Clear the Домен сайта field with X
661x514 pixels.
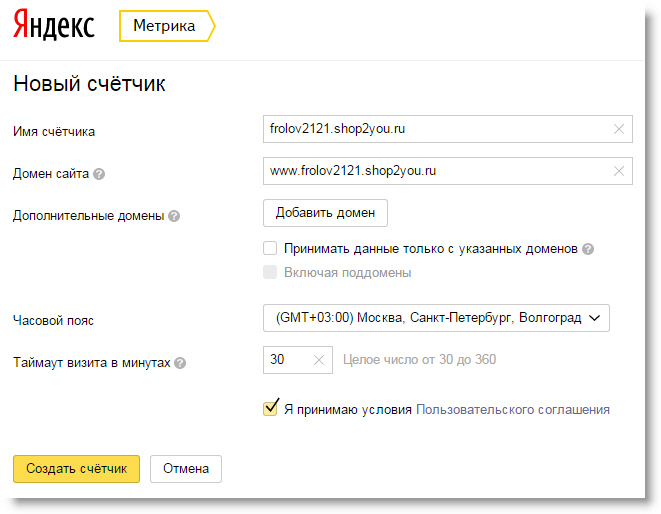point(618,171)
